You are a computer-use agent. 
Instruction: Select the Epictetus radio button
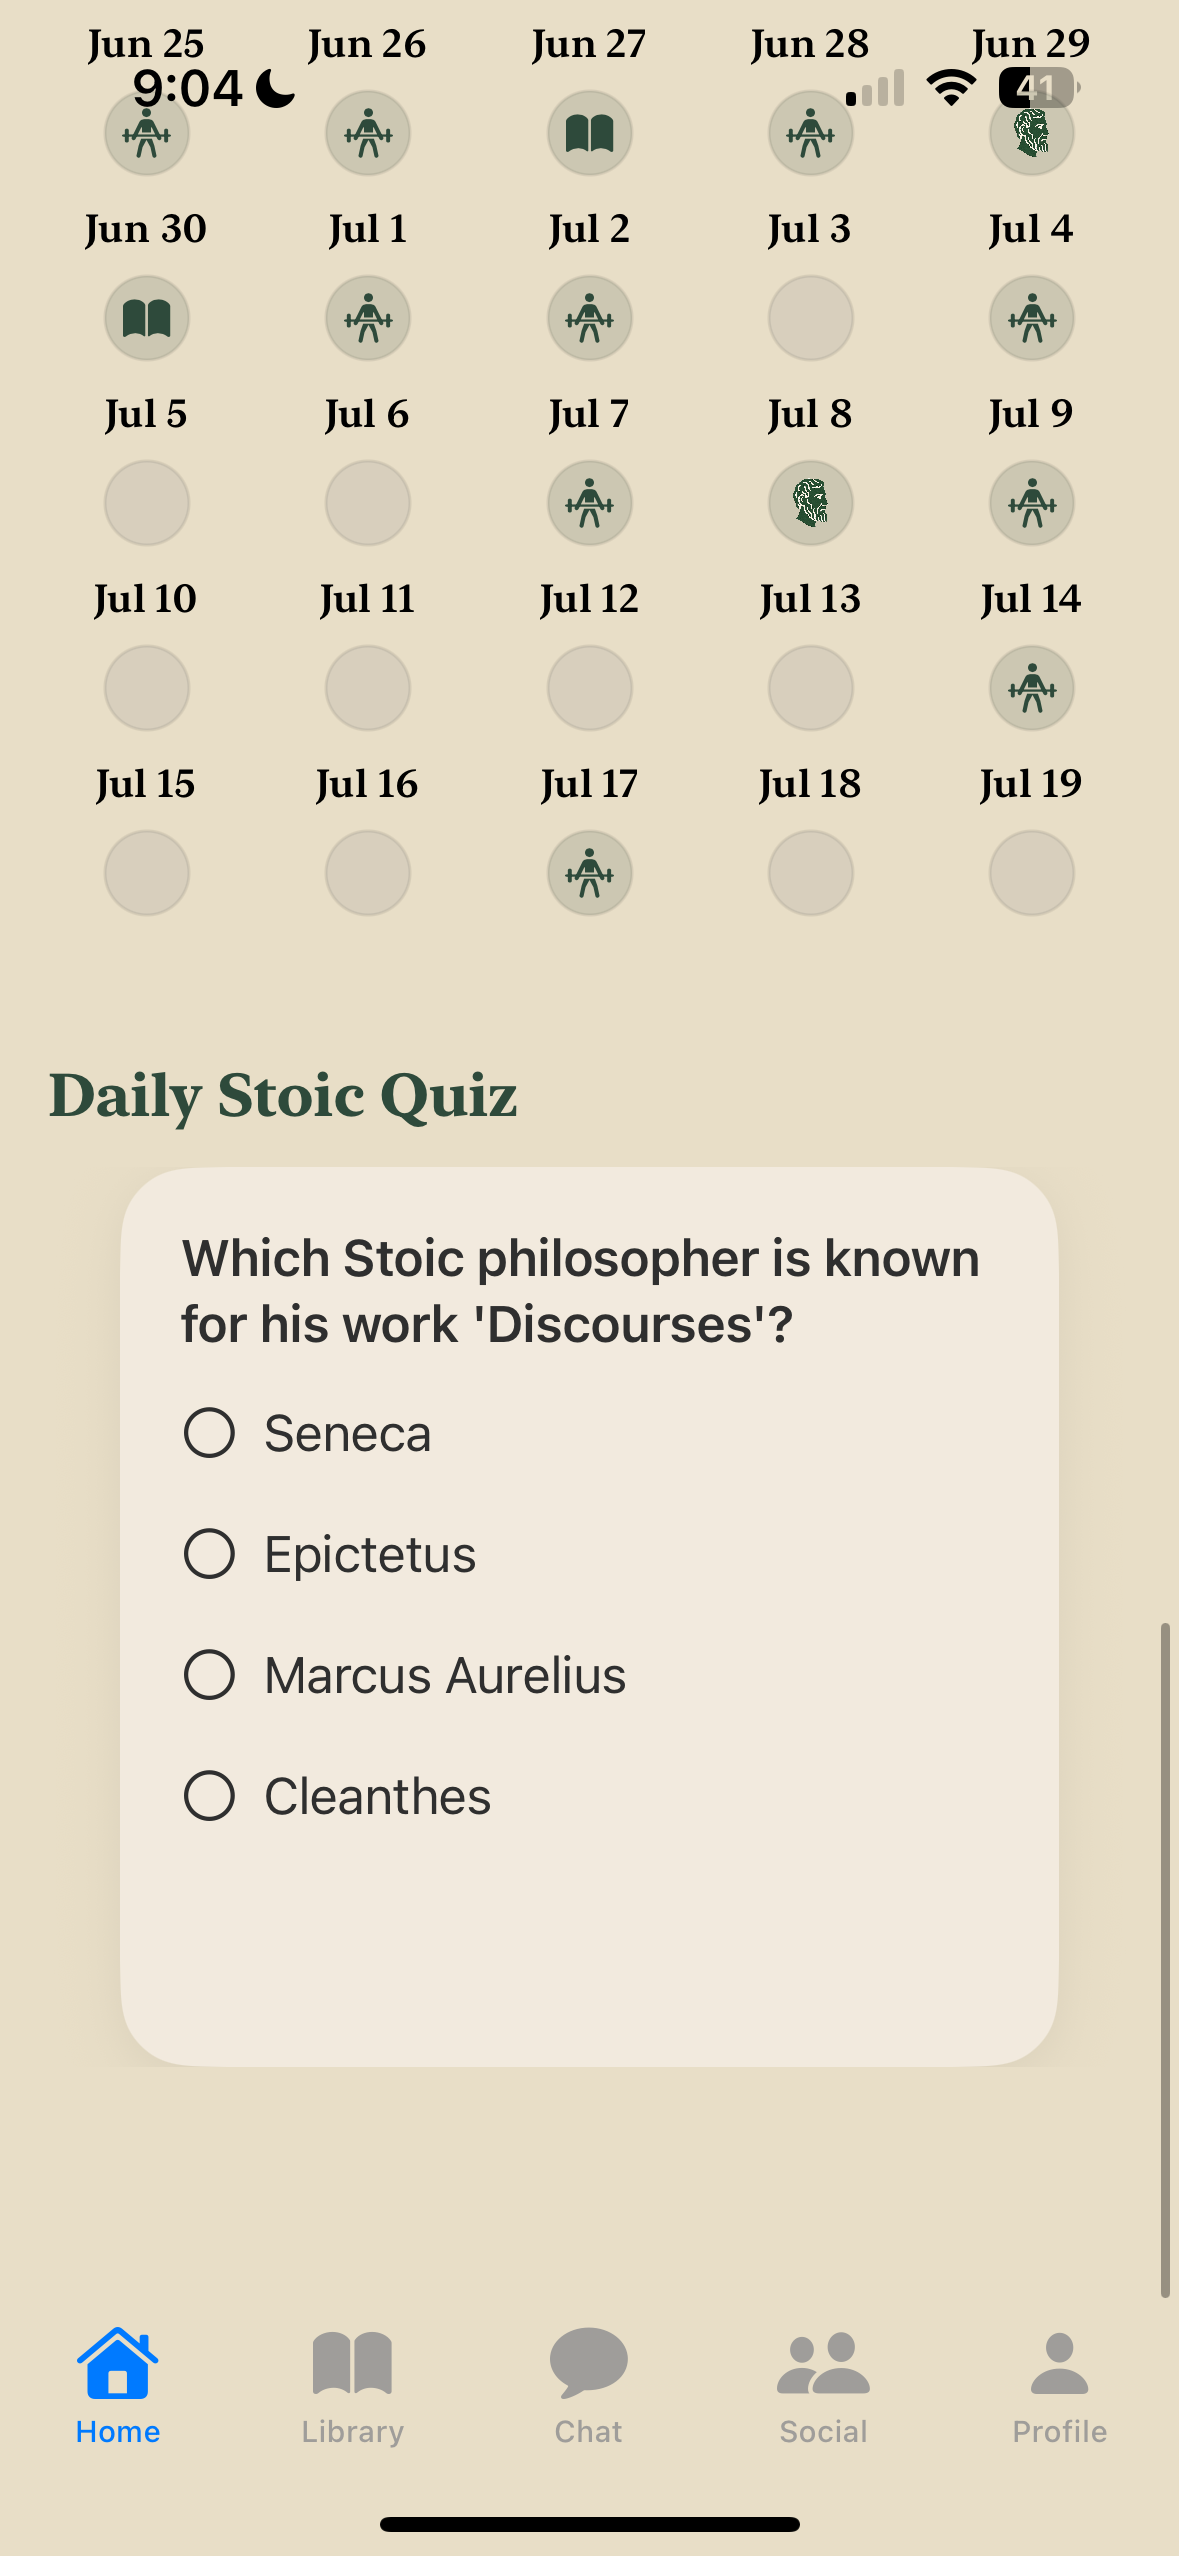(x=208, y=1553)
